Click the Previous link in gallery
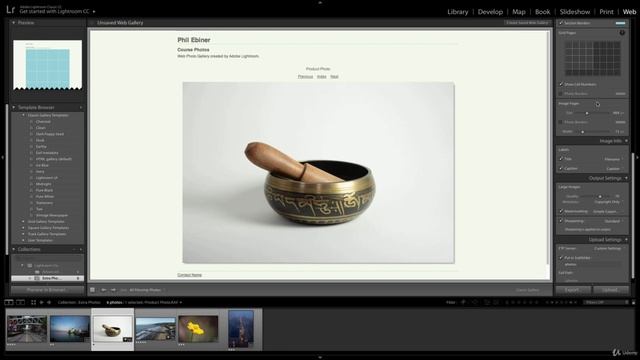 [x=305, y=76]
